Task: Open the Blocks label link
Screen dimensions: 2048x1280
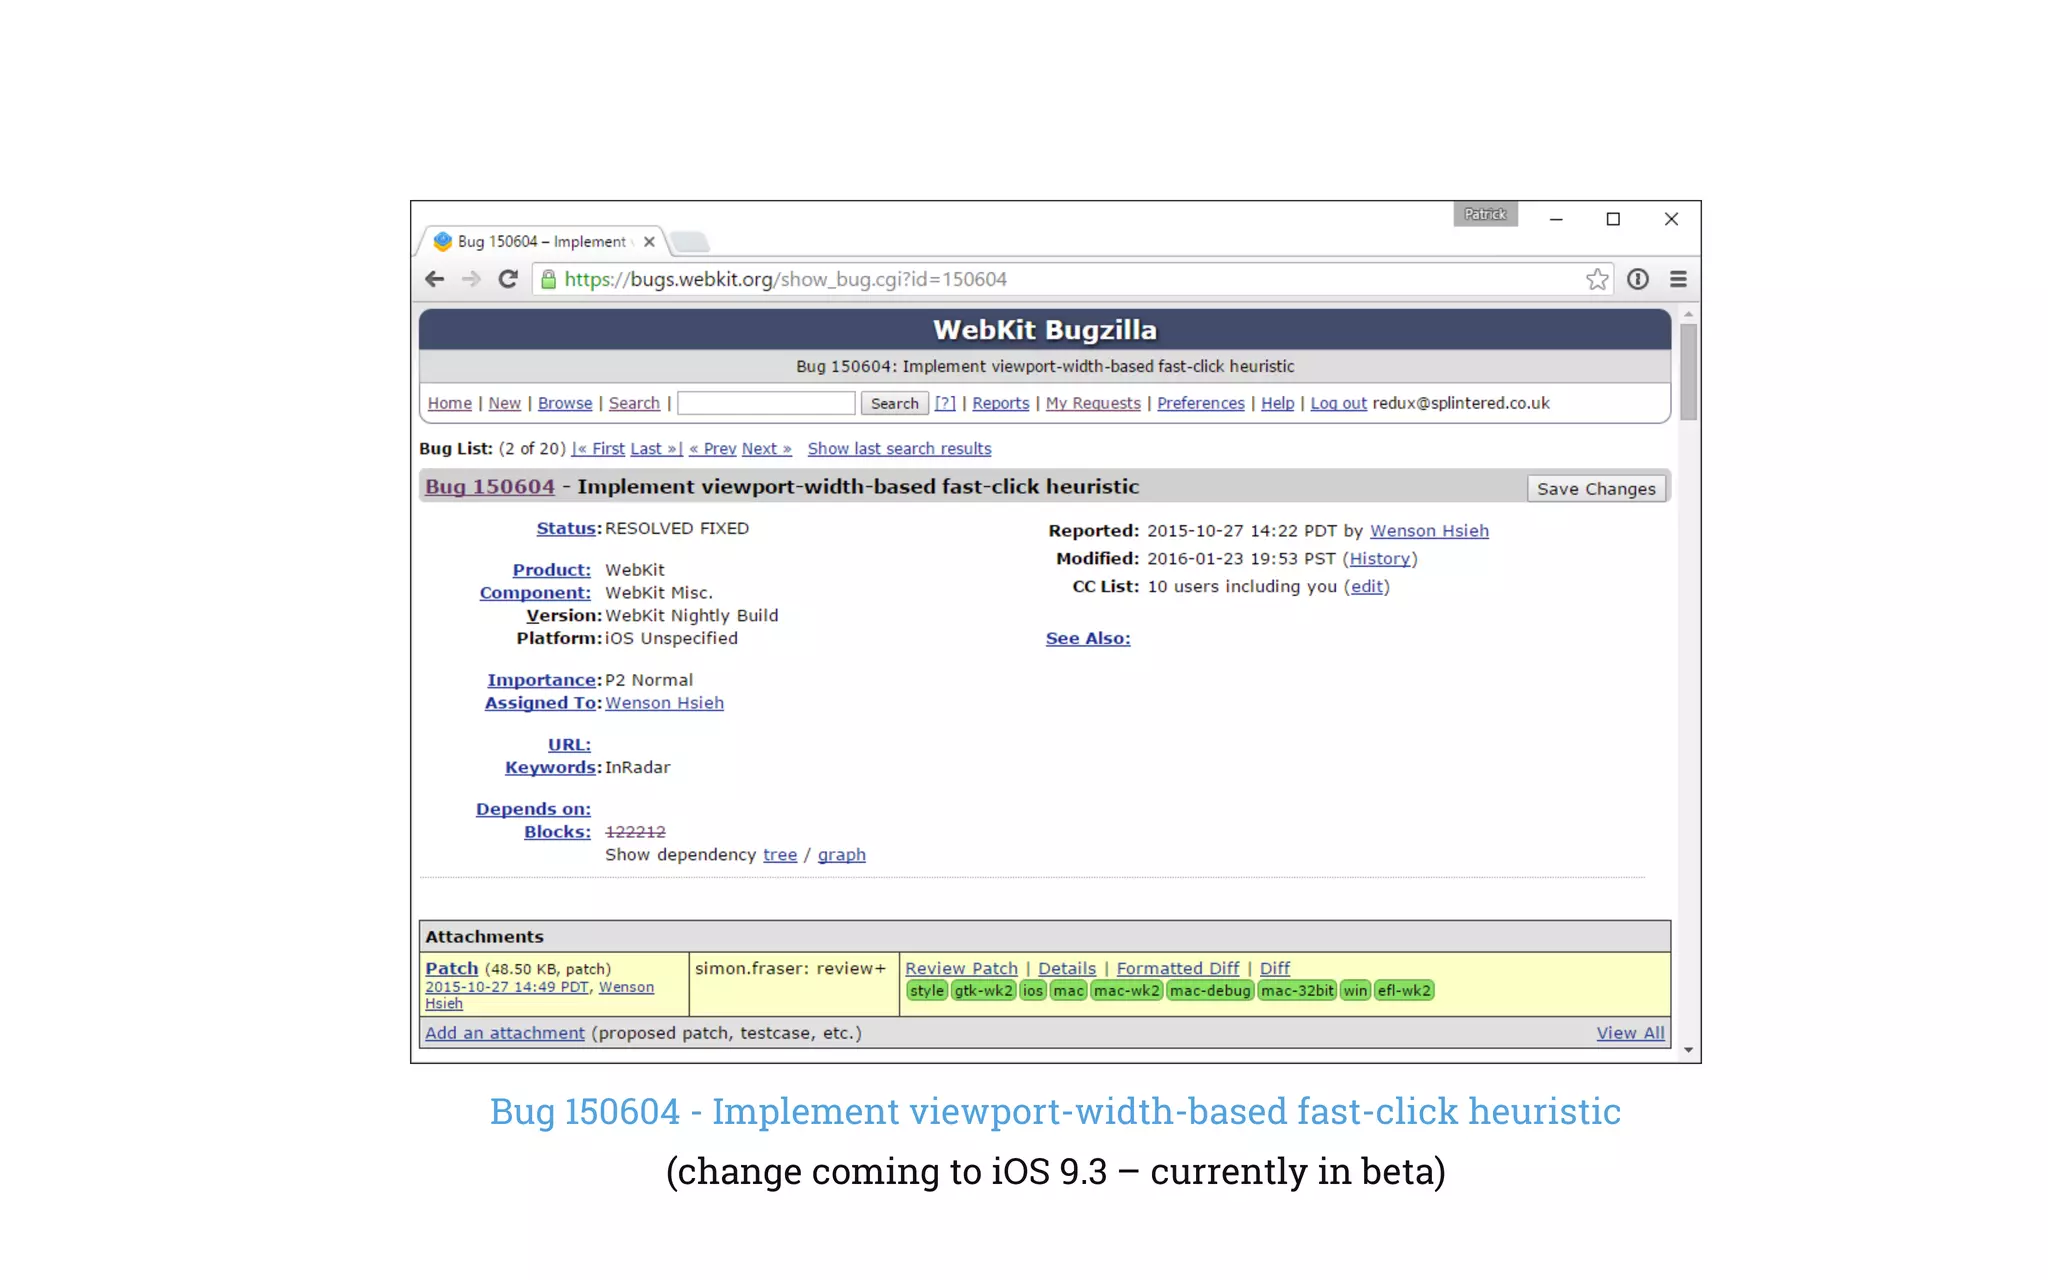Action: click(557, 832)
